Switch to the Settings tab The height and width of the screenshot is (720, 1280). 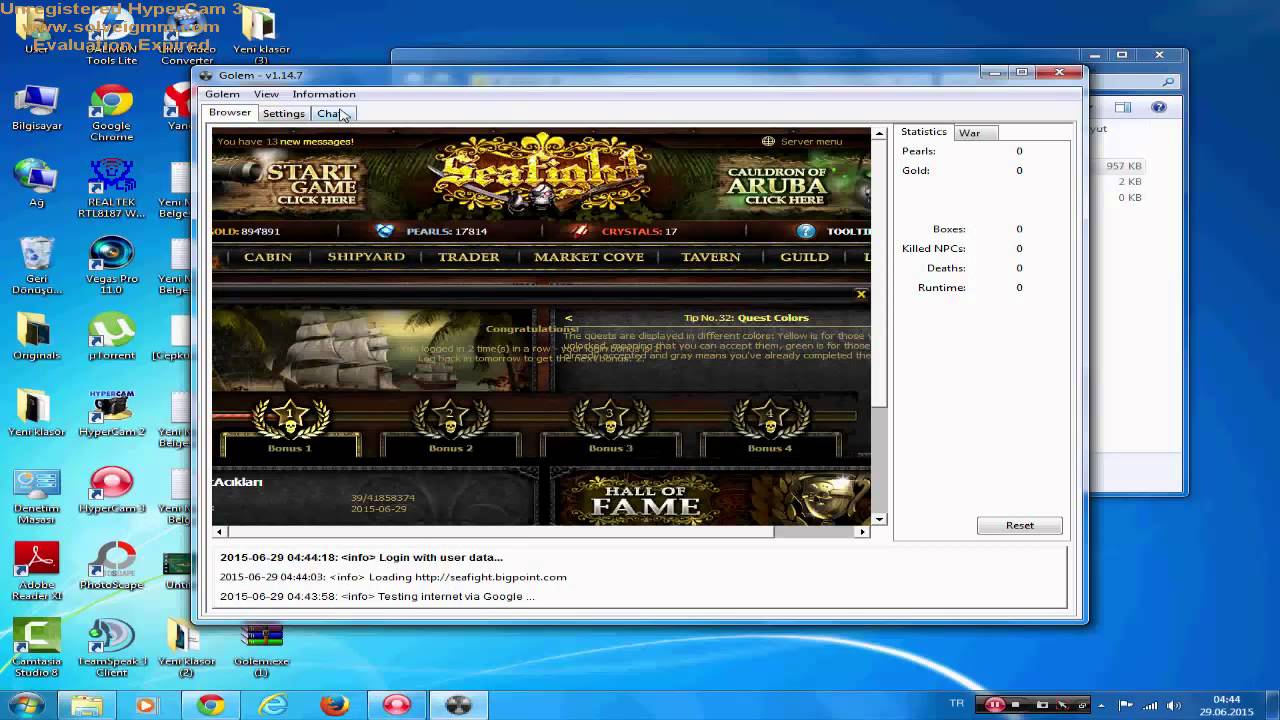pos(284,114)
